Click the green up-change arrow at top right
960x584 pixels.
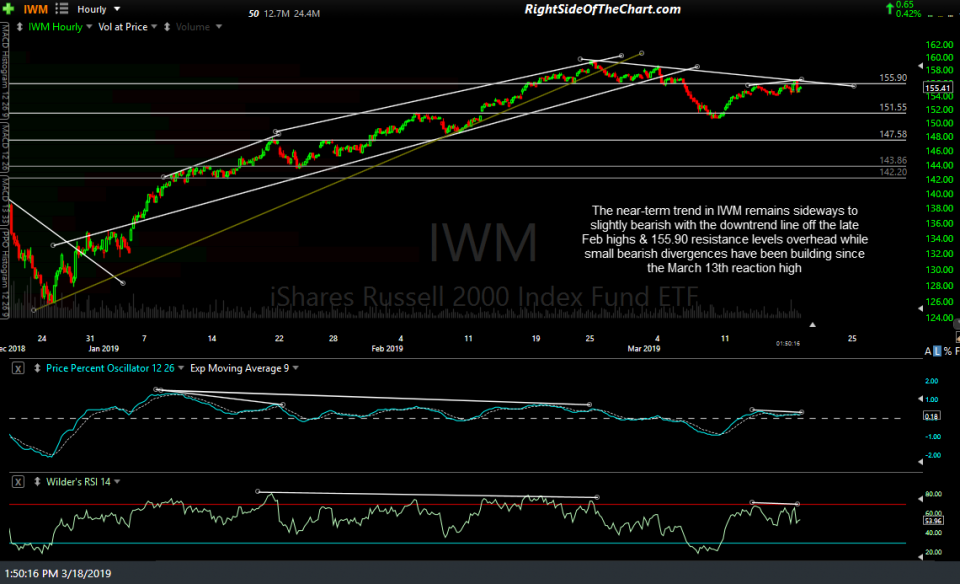point(889,7)
